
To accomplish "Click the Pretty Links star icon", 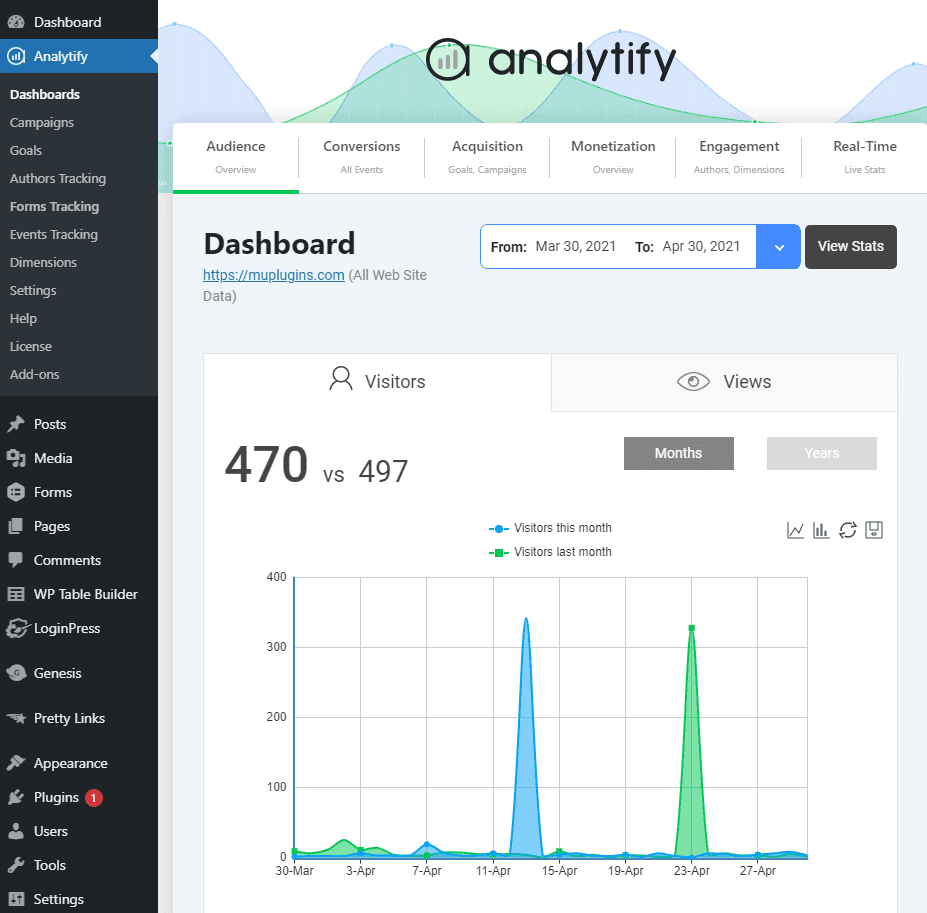I will (17, 718).
